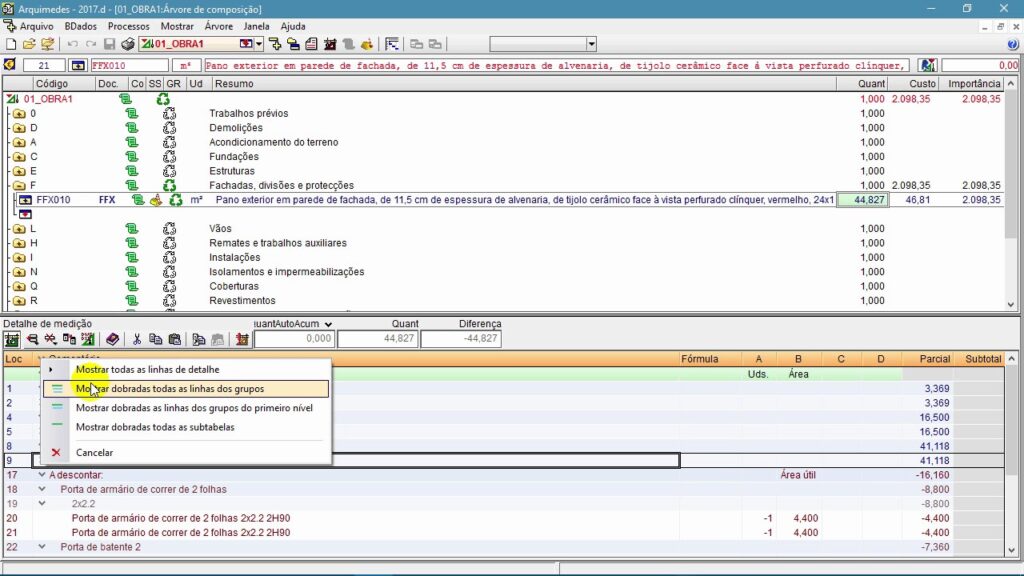Open the Processos menu

pyautogui.click(x=128, y=26)
